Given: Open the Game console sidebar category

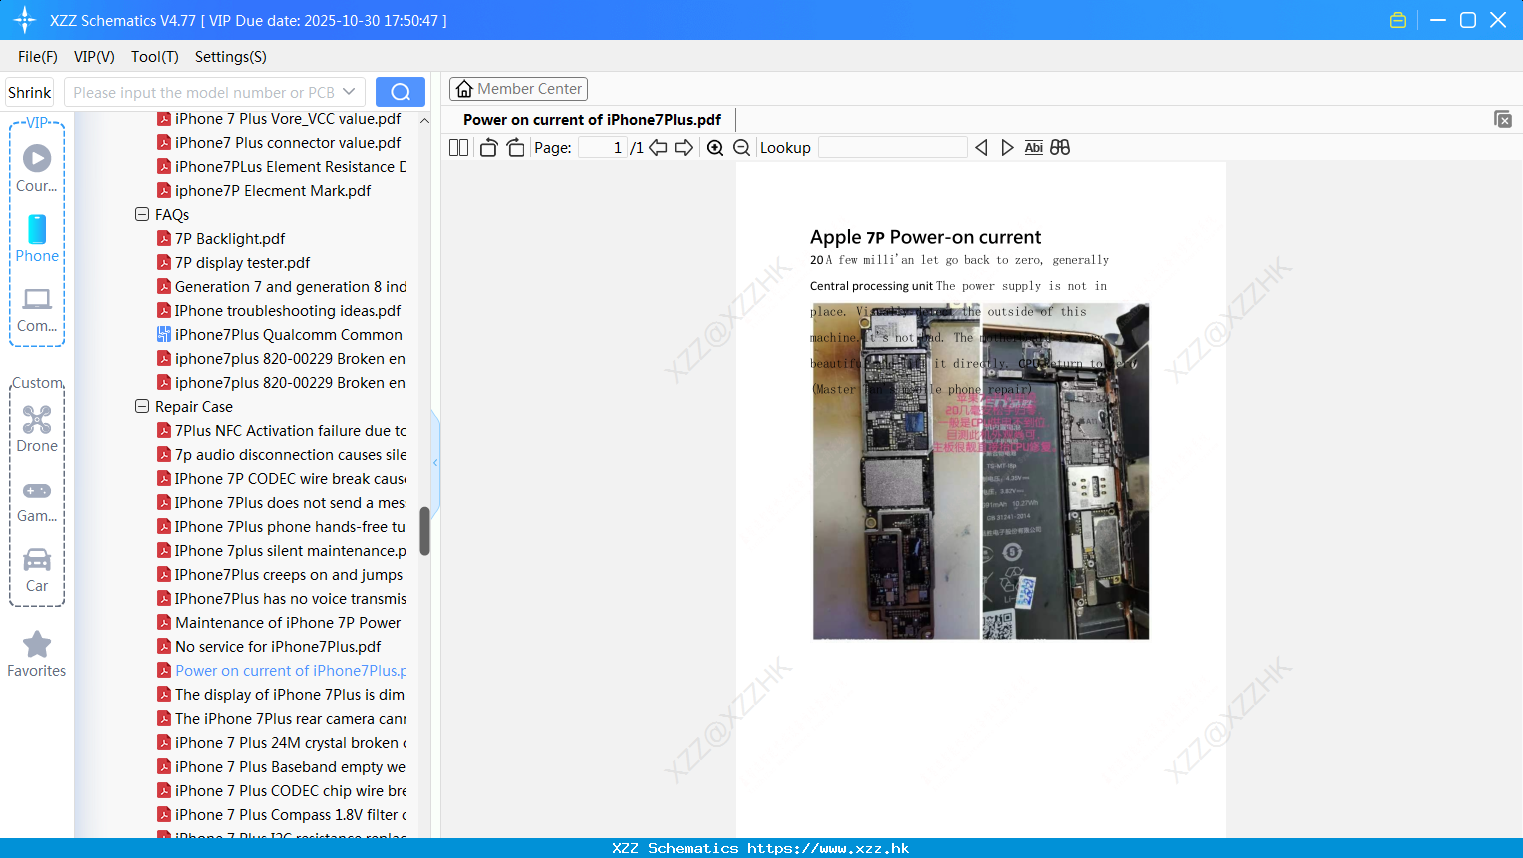Looking at the screenshot, I should coord(37,501).
